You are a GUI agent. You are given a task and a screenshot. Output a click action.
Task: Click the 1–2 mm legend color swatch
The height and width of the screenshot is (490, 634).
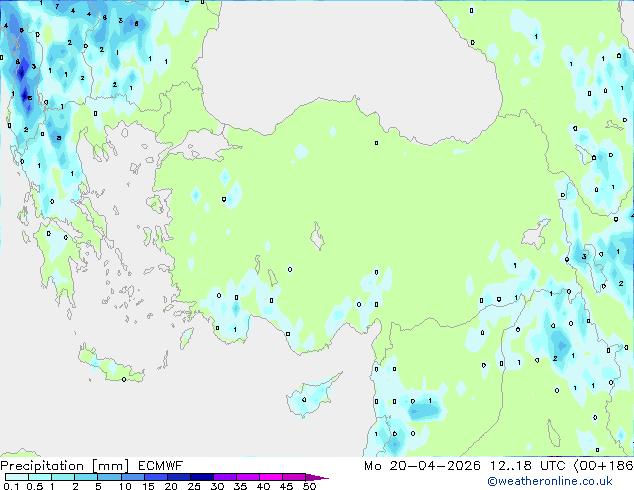63,477
